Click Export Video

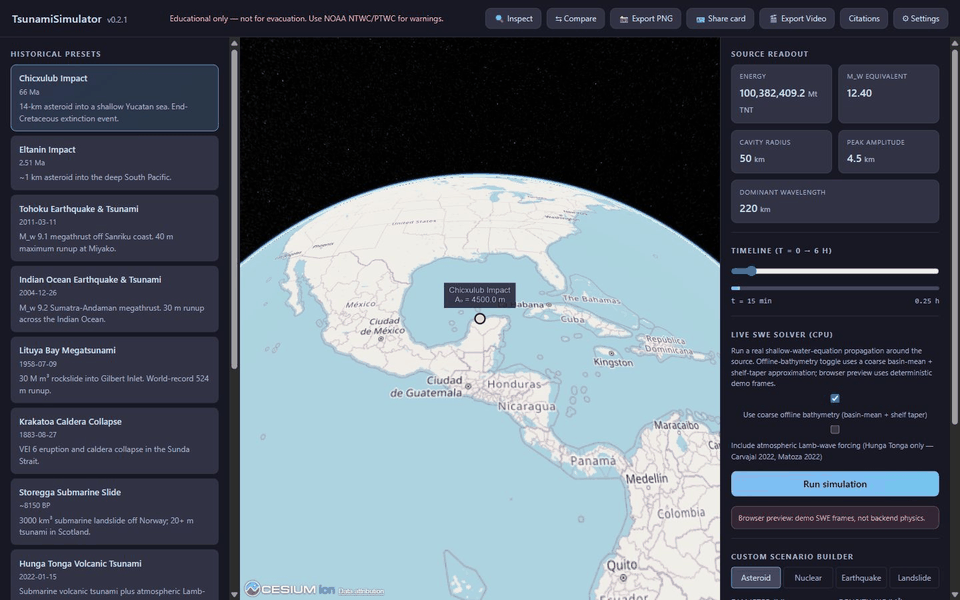797,18
